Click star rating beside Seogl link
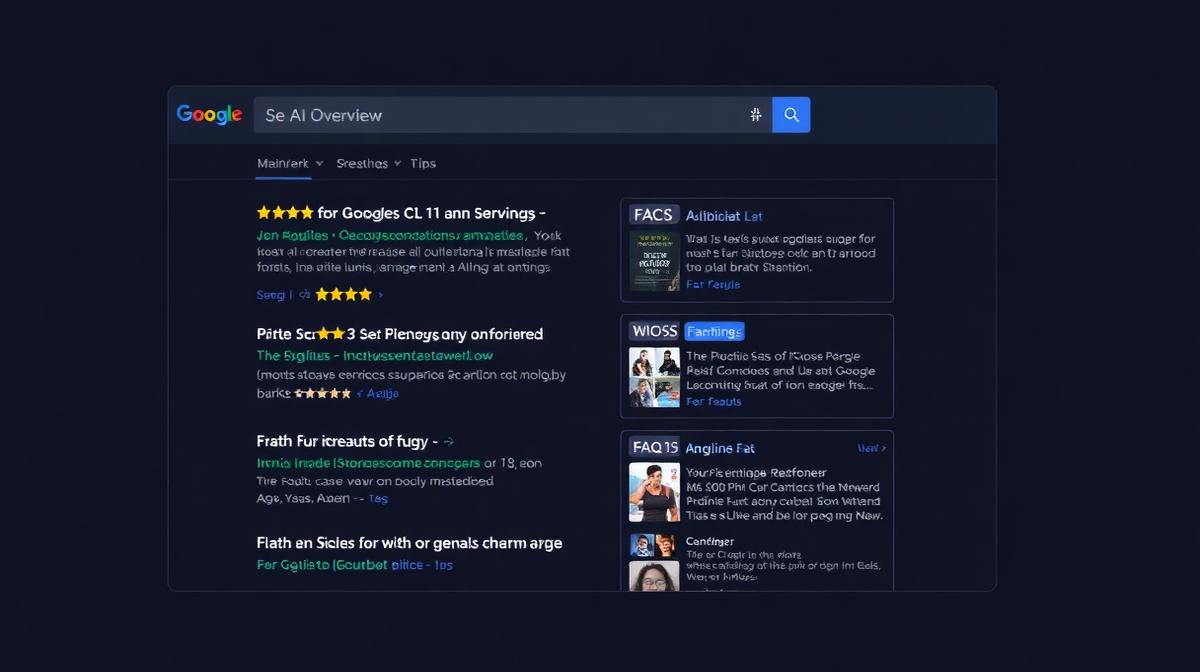Screen dimensions: 1200x672 point(343,295)
